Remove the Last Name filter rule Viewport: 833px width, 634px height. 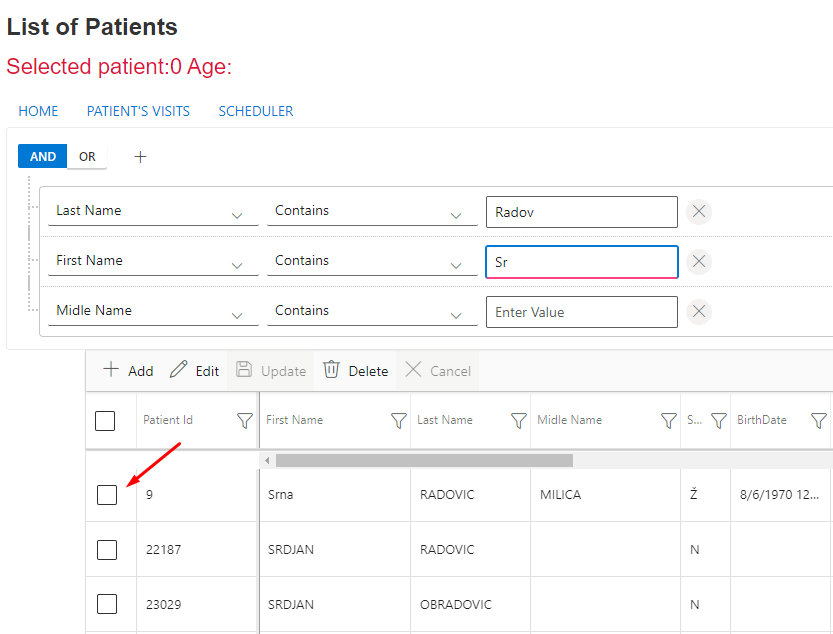[699, 211]
